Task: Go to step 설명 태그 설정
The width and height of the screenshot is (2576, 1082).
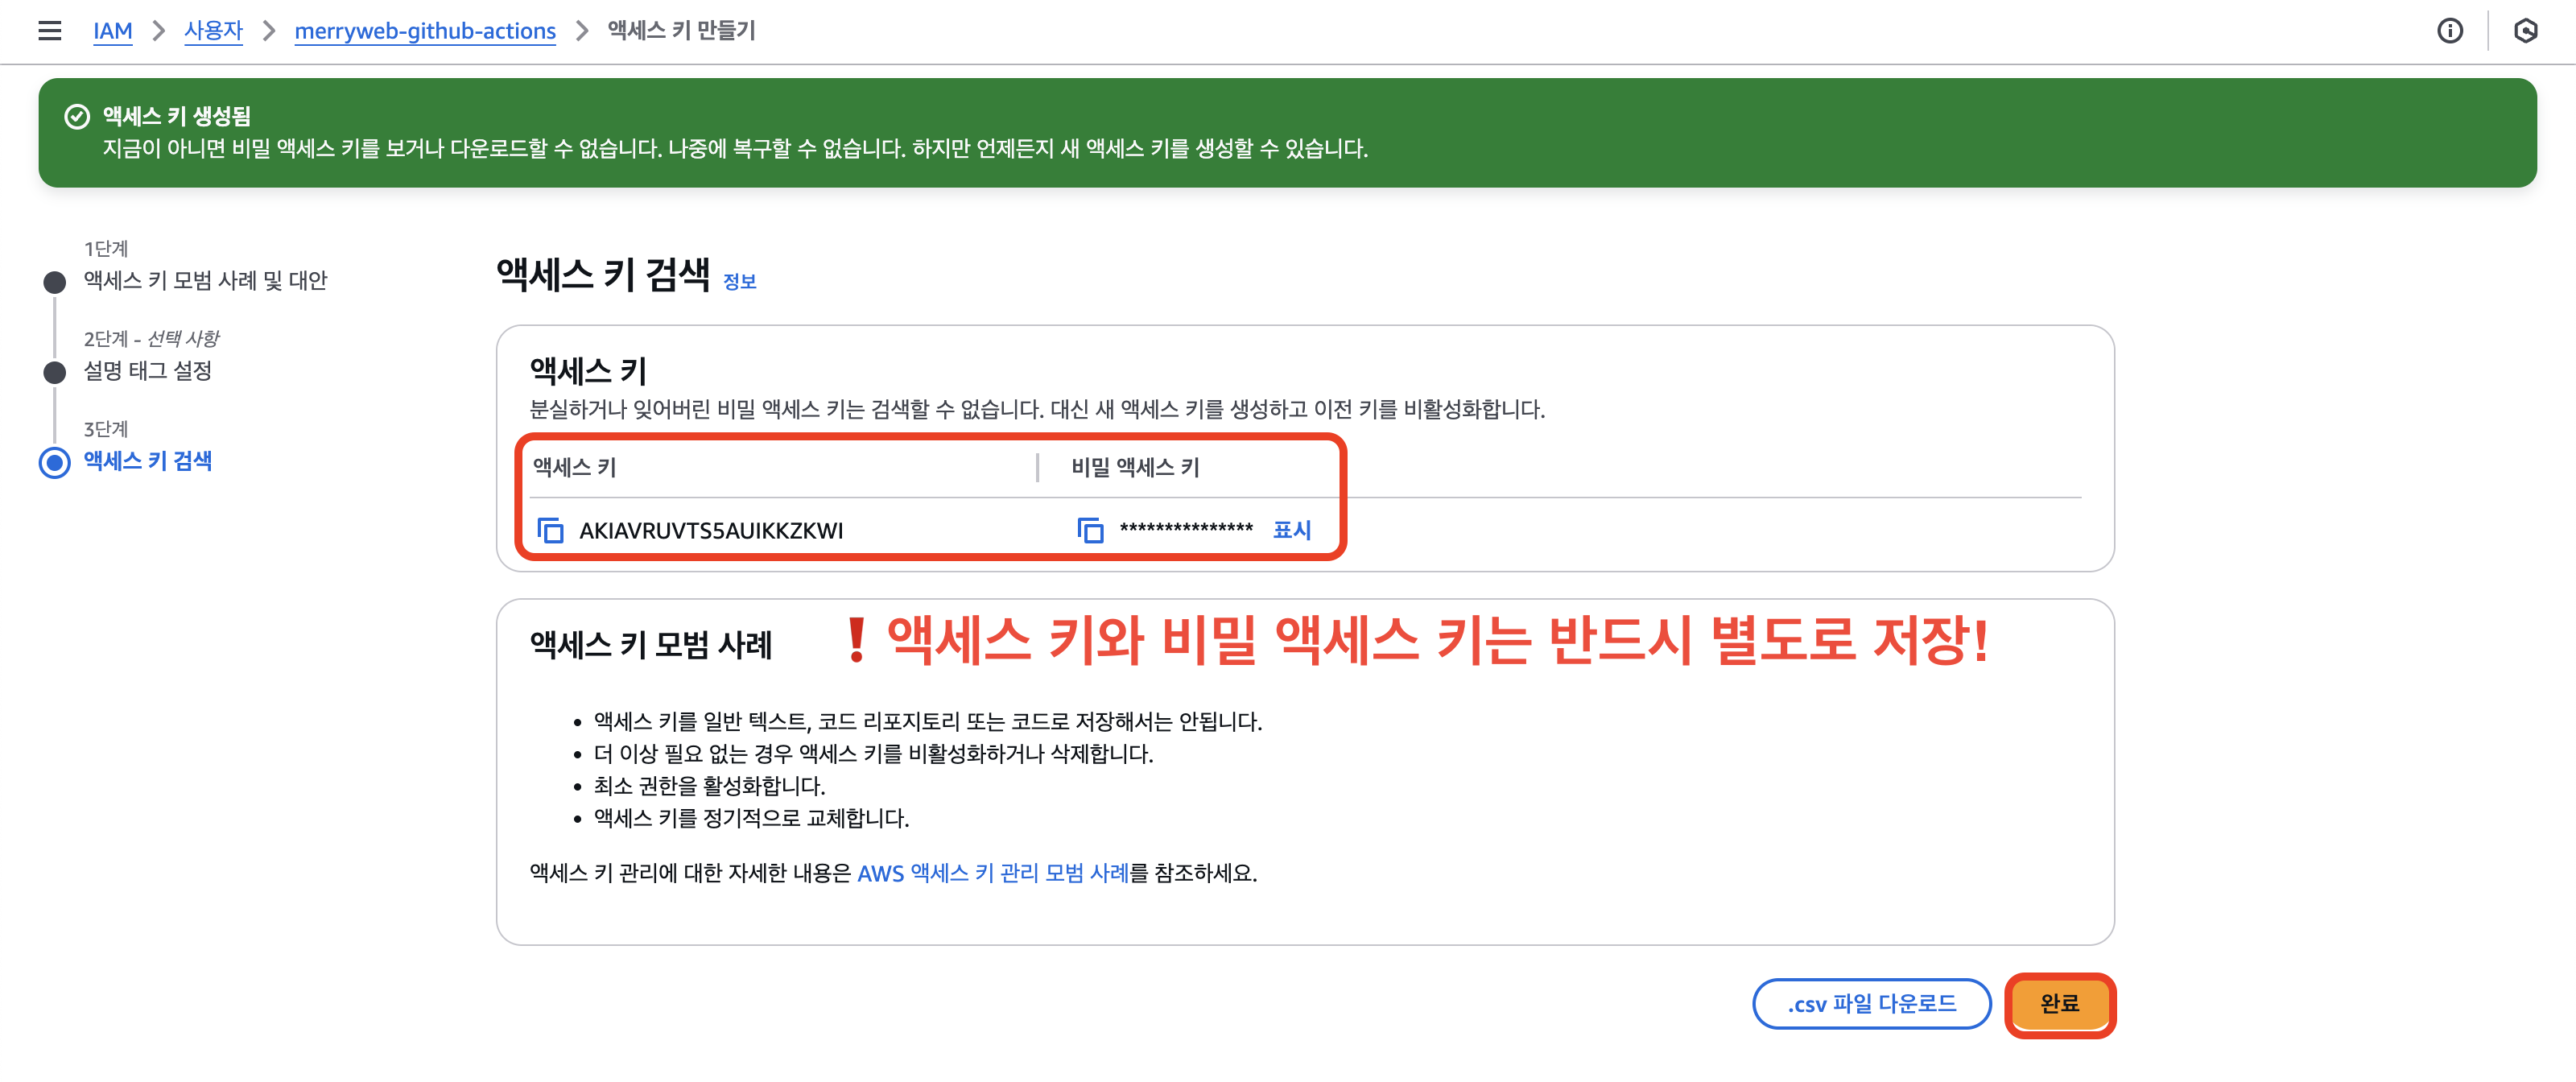Action: [x=147, y=371]
